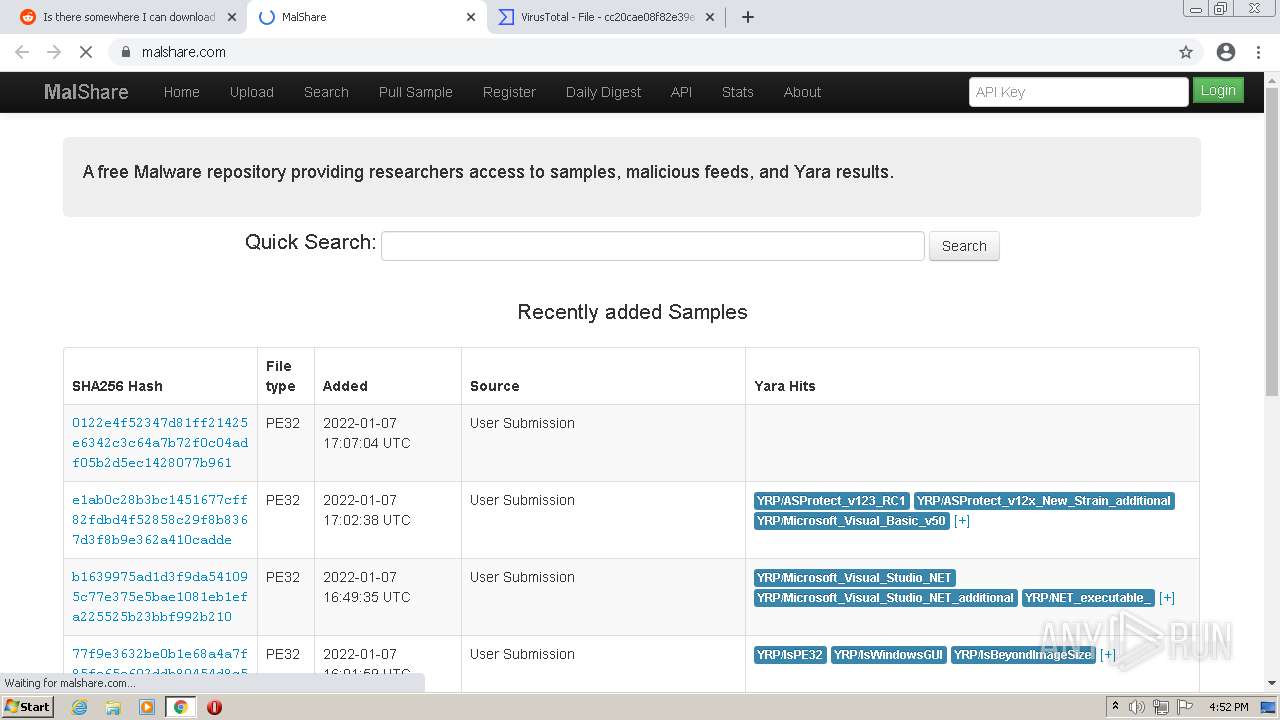Open sample hash starting b1639975ad1d

[160, 597]
